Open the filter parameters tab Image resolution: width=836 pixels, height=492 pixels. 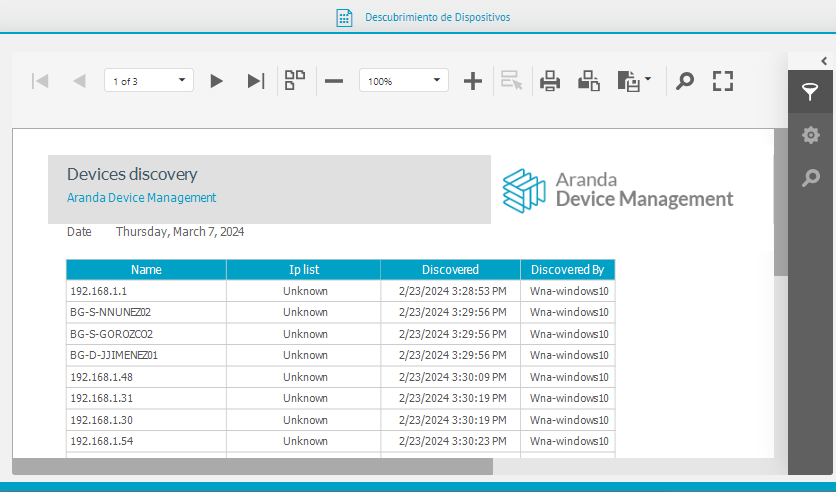[x=810, y=91]
